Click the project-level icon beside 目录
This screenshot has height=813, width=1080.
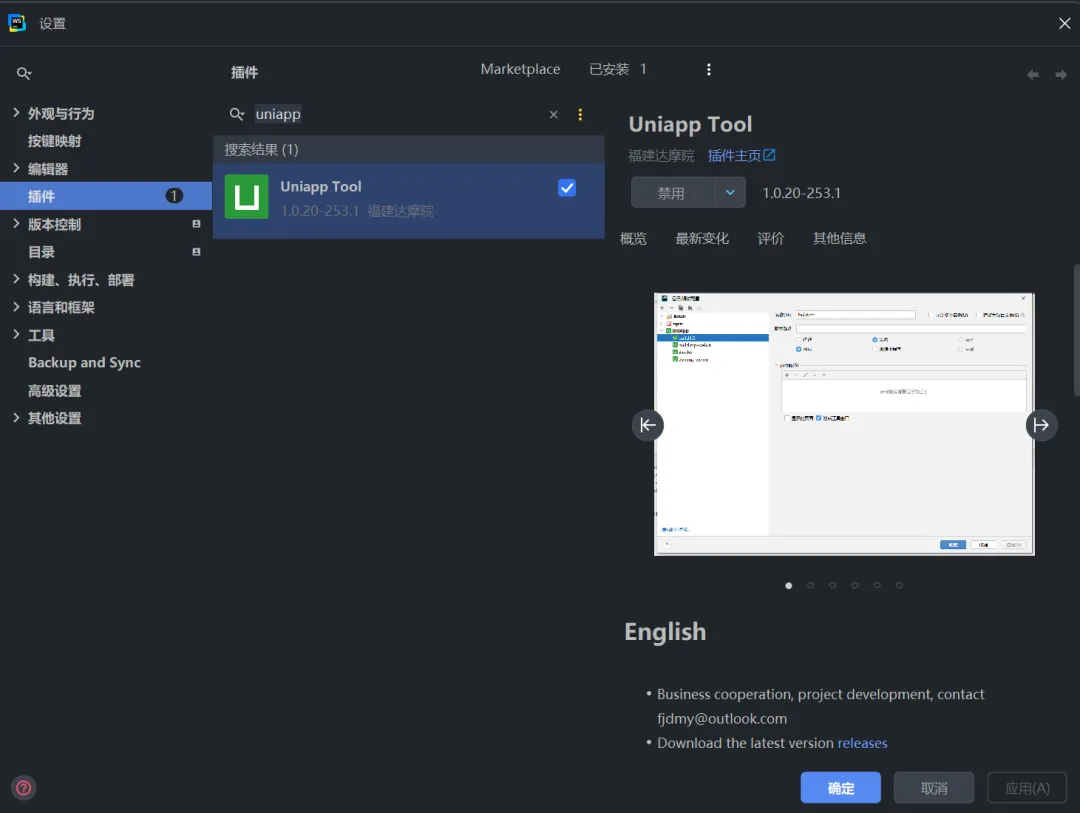pyautogui.click(x=196, y=252)
